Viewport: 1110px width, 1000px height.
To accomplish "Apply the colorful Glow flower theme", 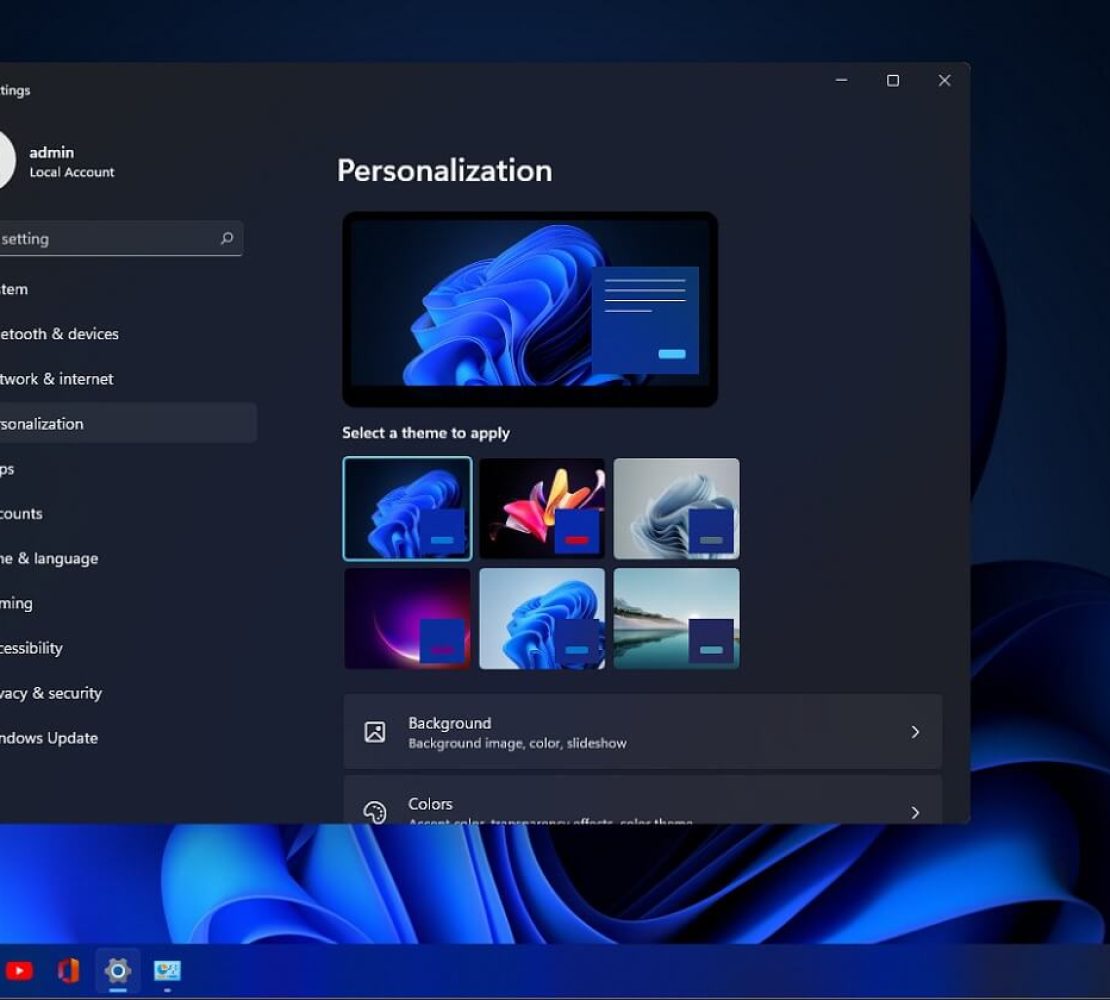I will pyautogui.click(x=542, y=508).
